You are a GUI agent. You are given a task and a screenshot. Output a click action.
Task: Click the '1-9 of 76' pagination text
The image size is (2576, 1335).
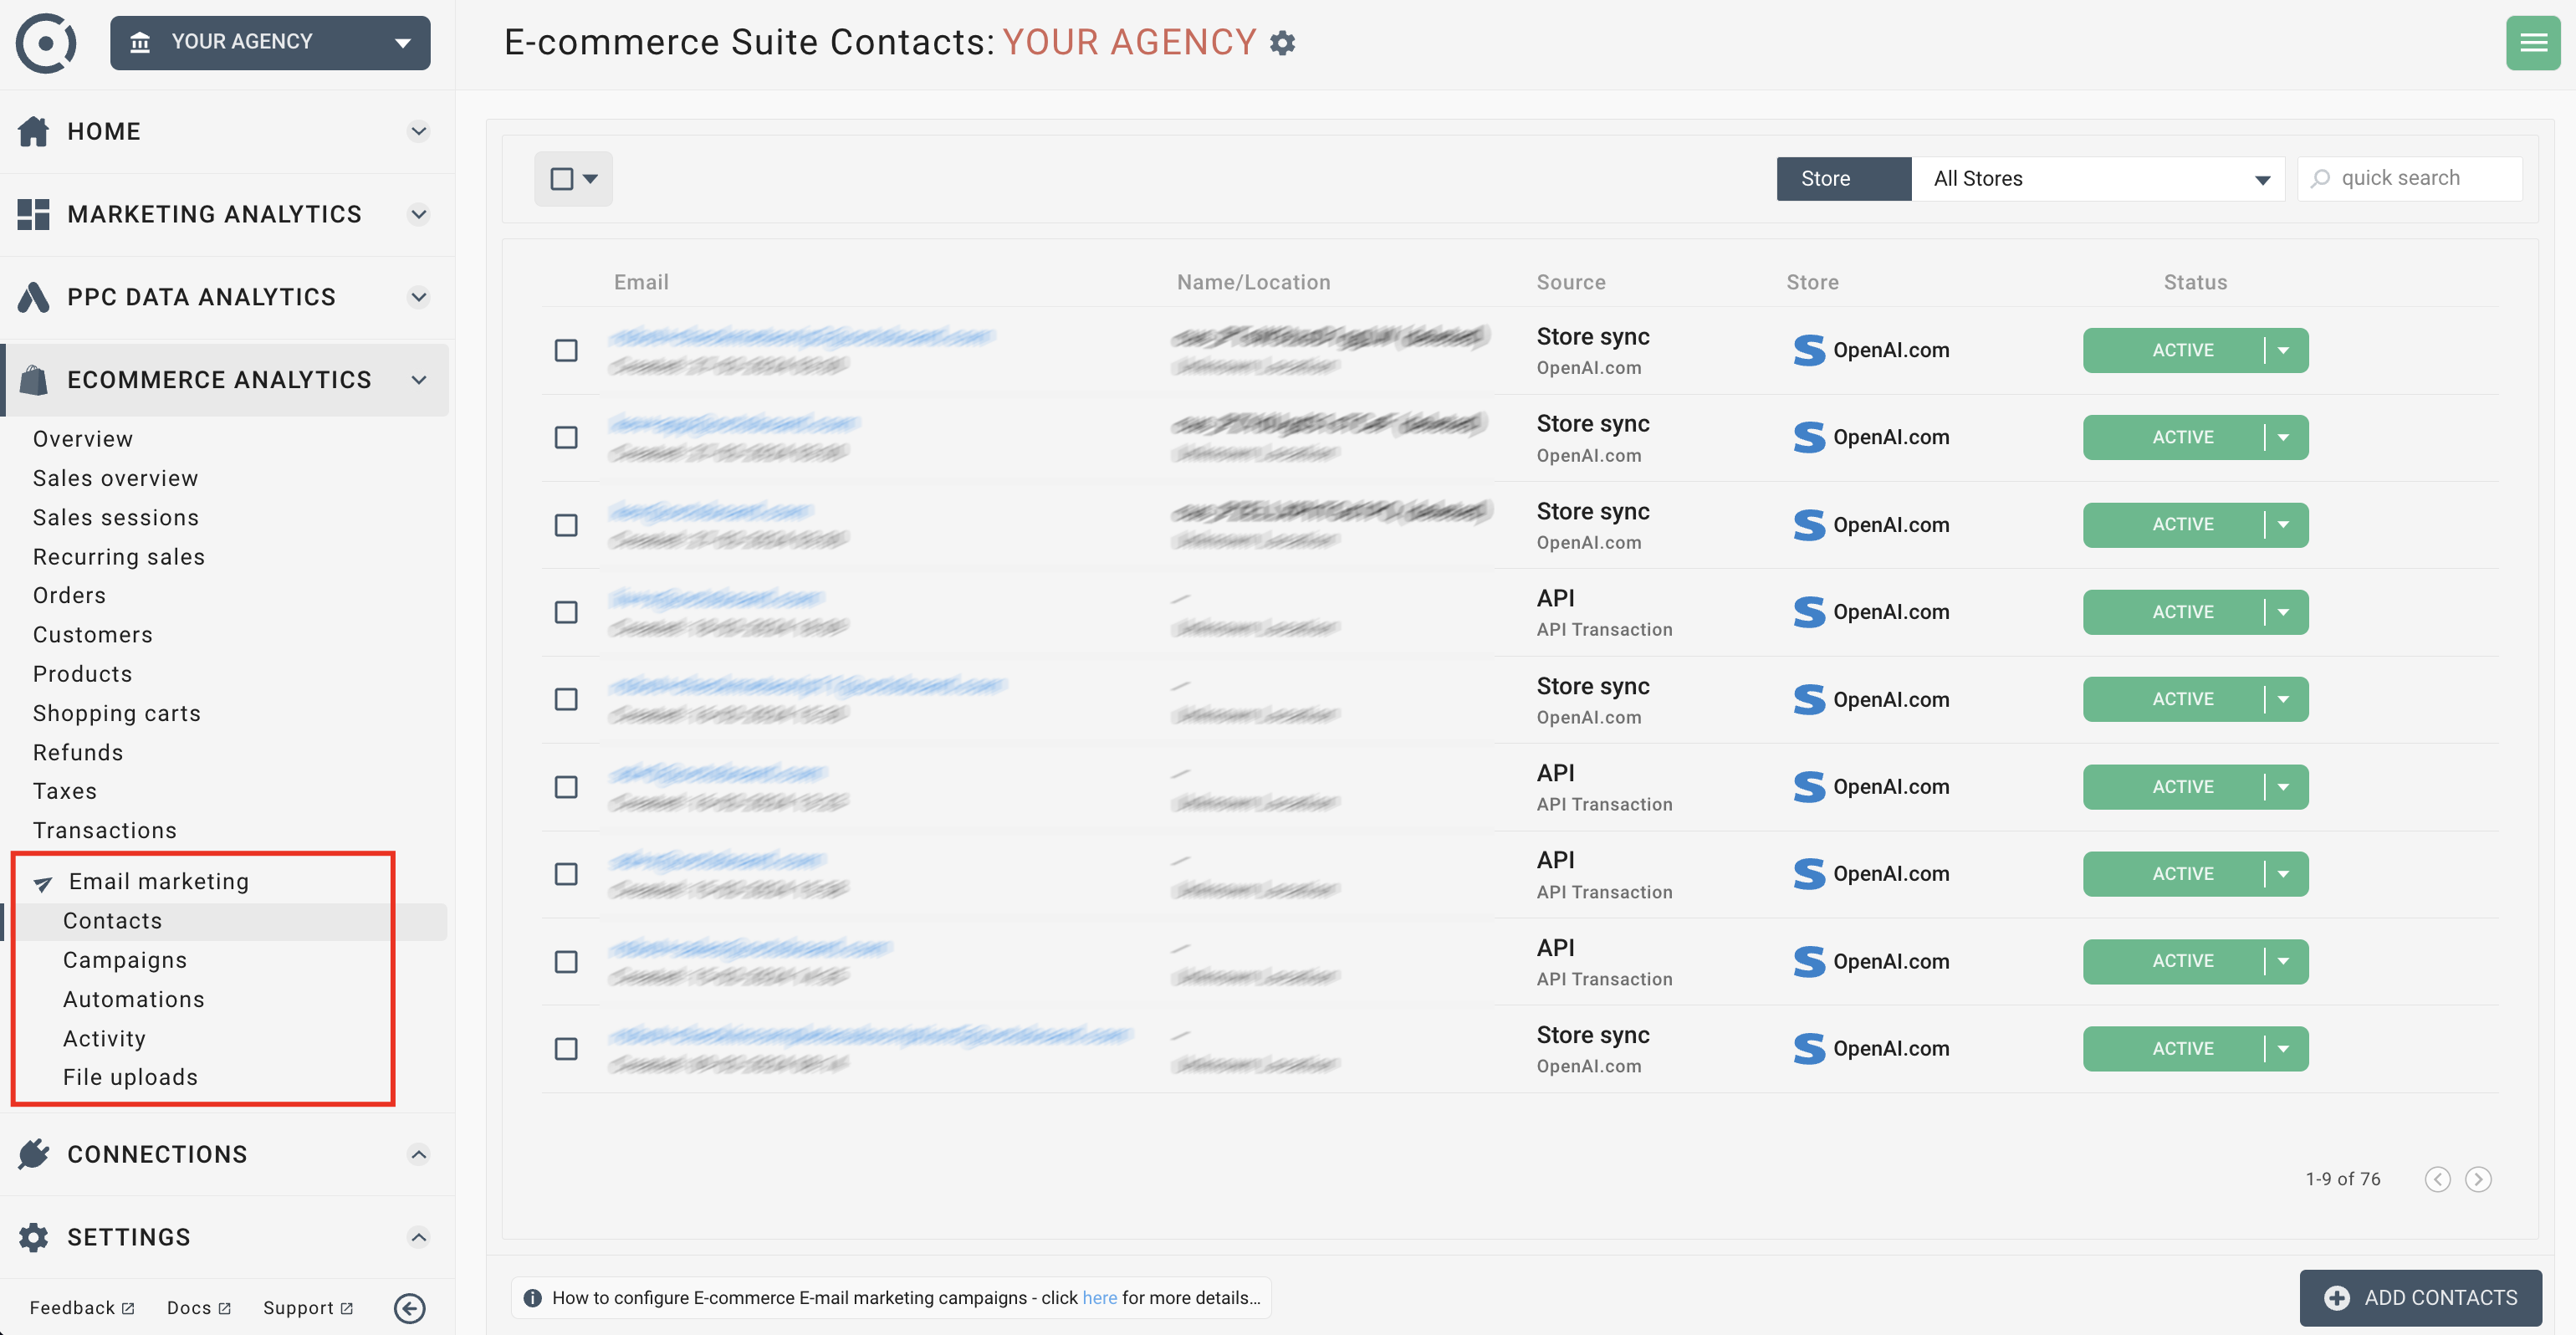(2343, 1179)
